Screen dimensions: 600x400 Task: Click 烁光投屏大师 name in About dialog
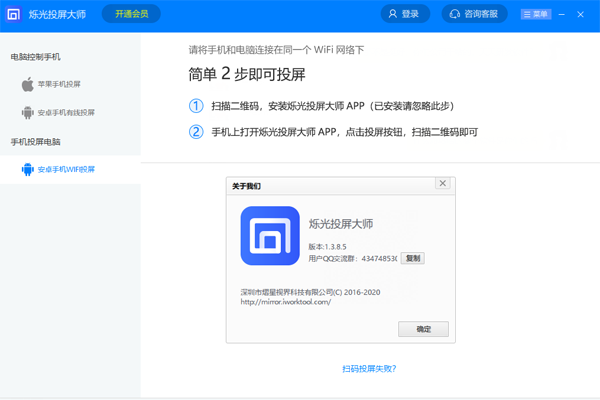coord(341,224)
